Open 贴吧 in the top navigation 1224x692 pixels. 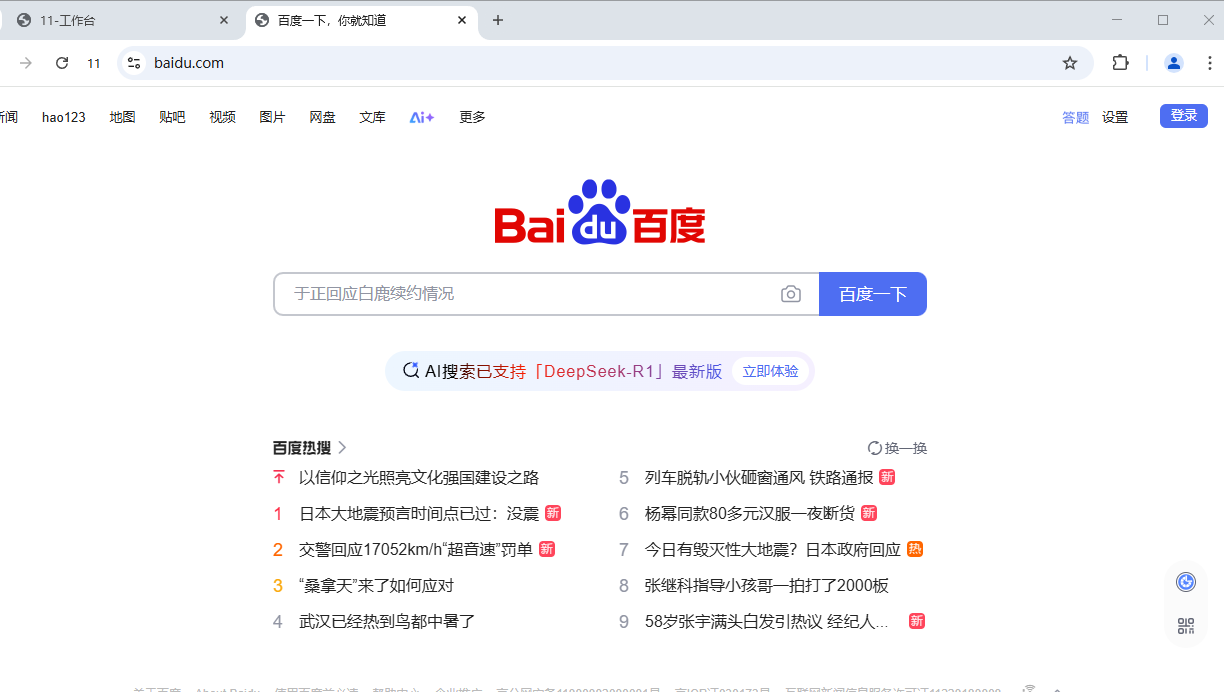tap(172, 117)
